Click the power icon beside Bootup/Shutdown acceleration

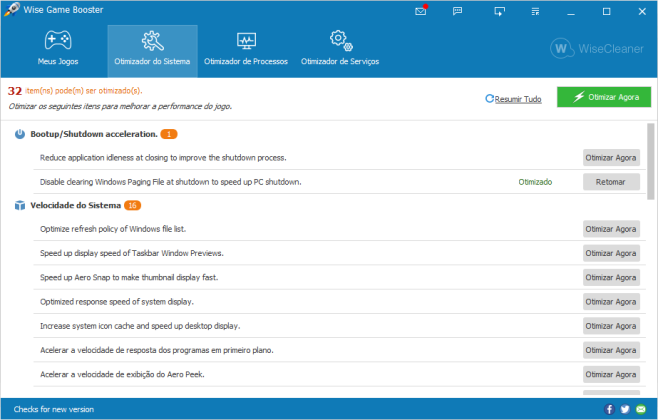[20, 134]
